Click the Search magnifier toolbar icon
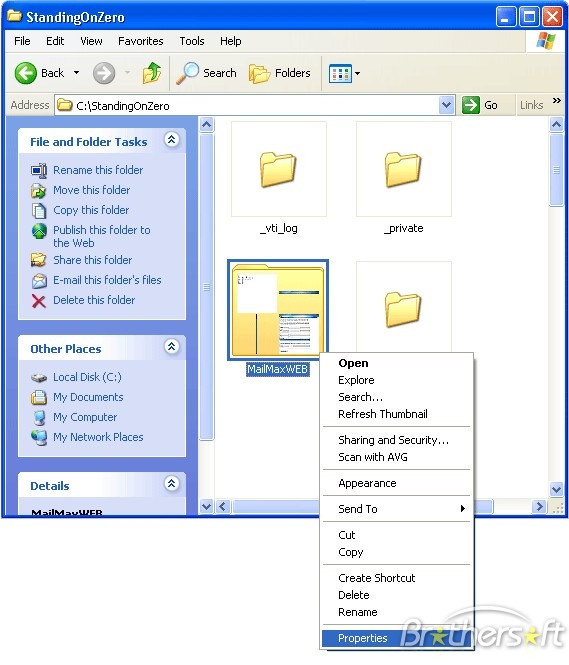This screenshot has height=665, width=569. [x=187, y=73]
